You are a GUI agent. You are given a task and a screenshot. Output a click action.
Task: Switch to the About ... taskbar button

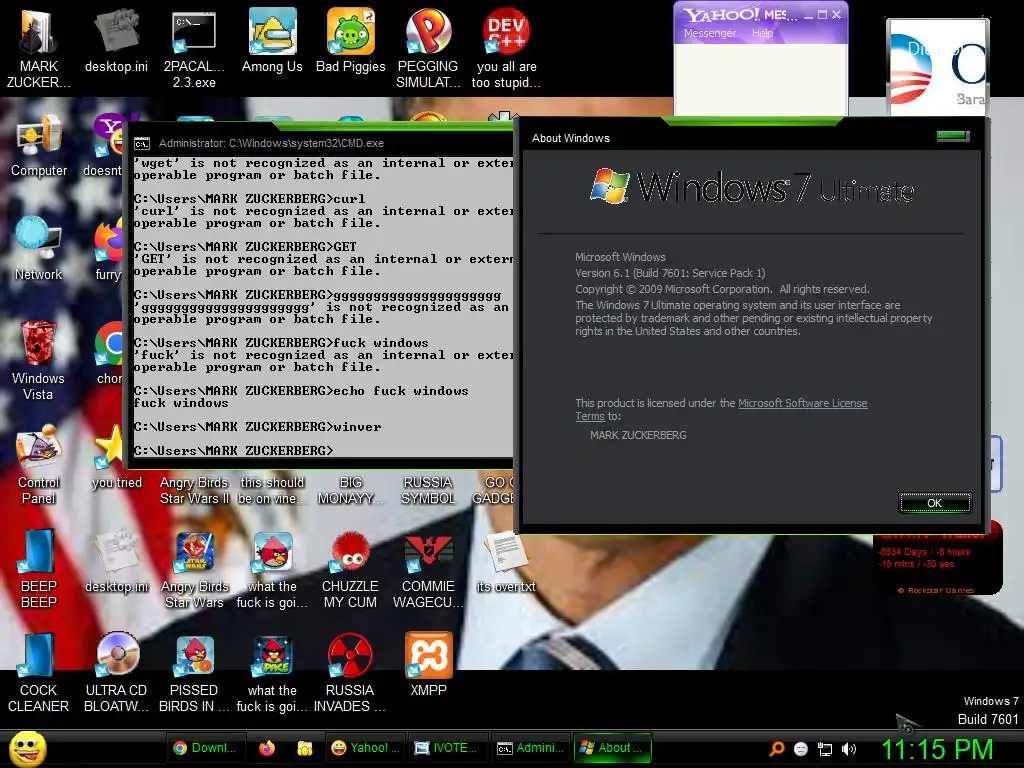613,748
